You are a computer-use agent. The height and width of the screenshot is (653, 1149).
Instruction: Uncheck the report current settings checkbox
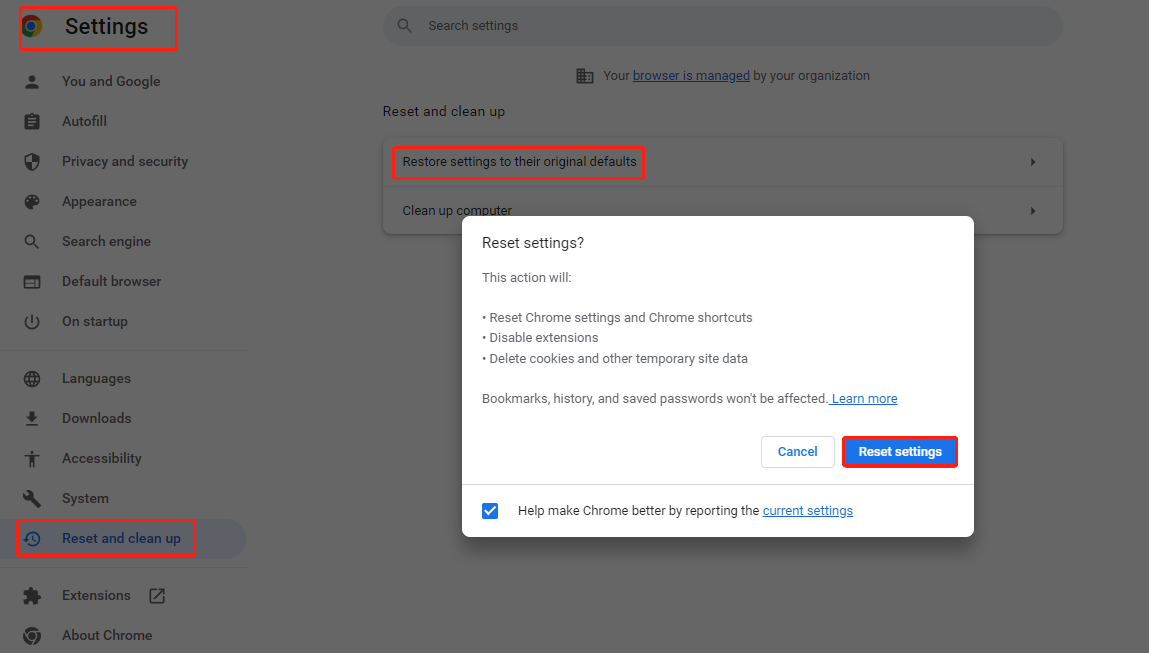pyautogui.click(x=490, y=511)
